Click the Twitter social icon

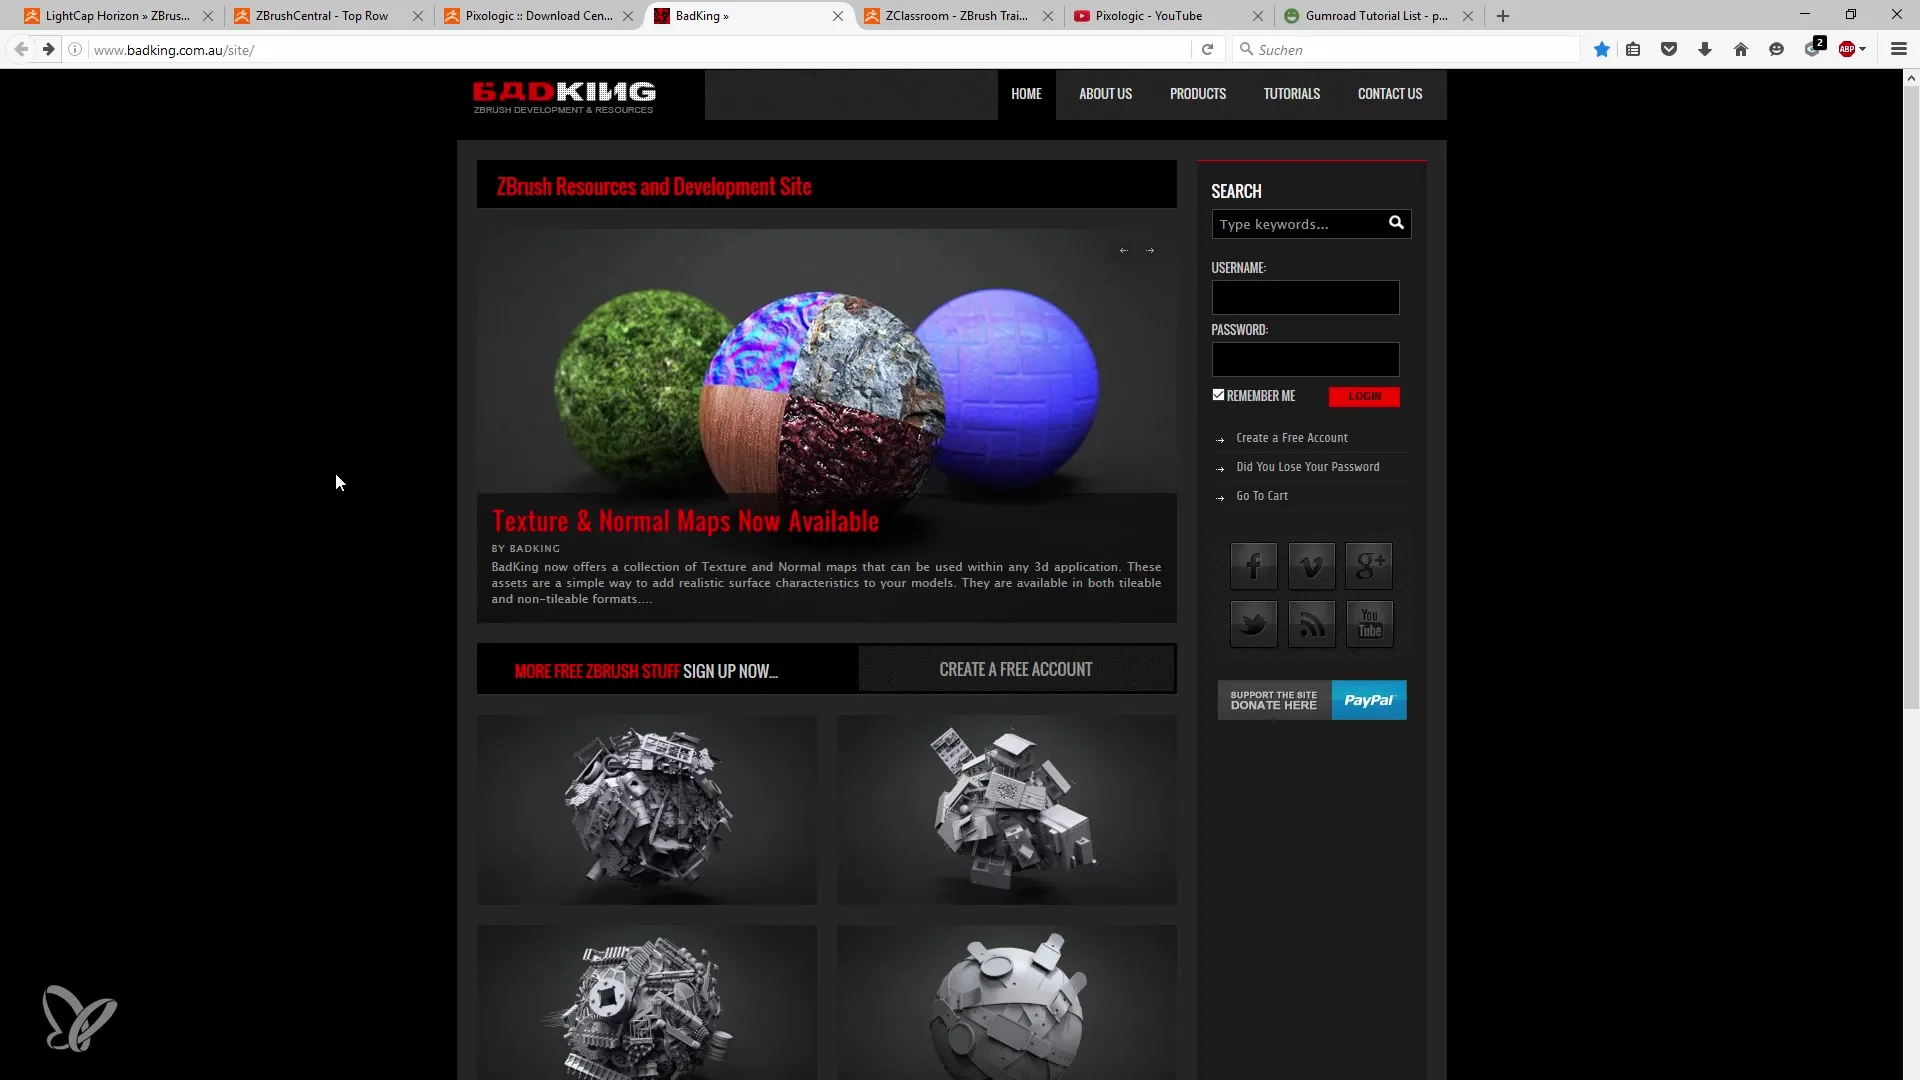point(1254,621)
